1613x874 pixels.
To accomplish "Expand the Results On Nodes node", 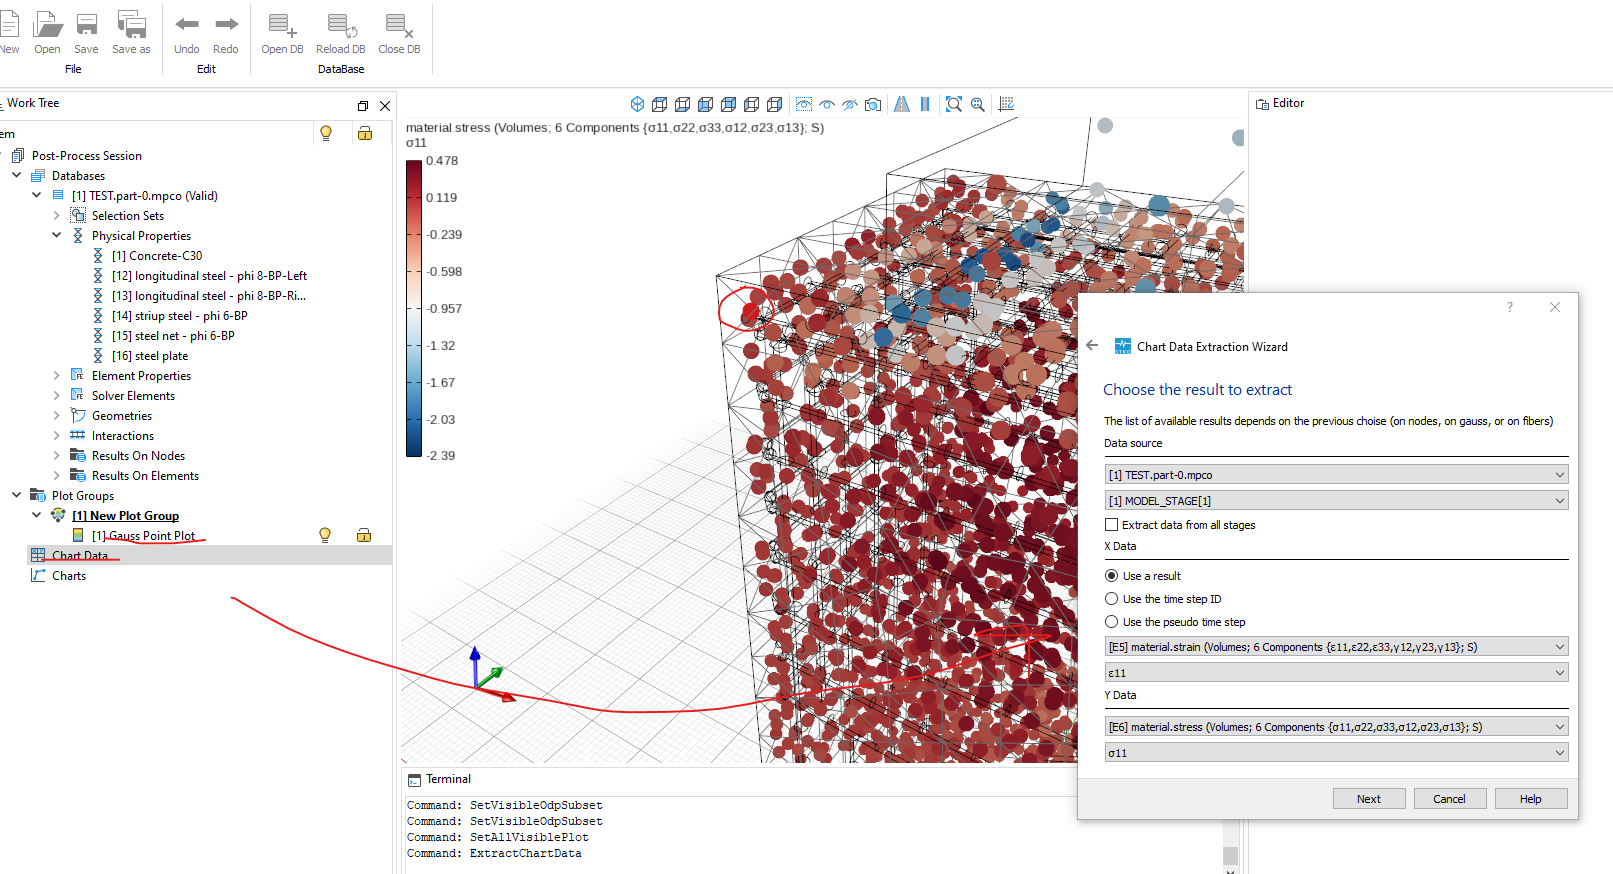I will 56,455.
